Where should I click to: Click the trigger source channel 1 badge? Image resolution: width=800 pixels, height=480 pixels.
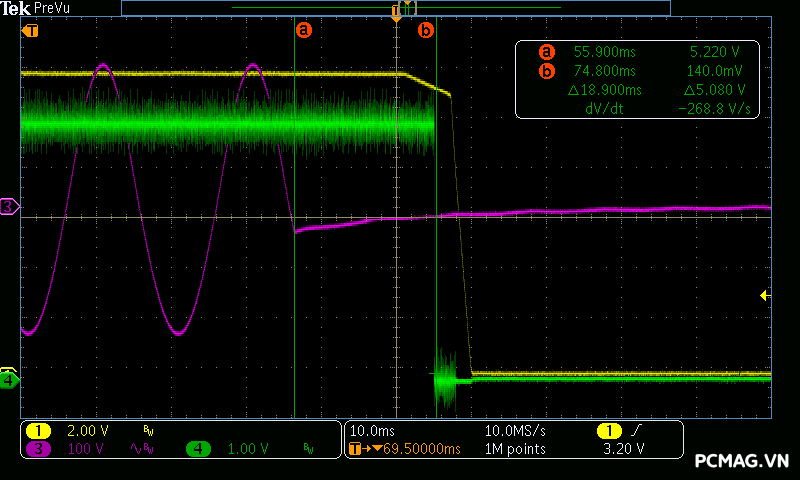[x=609, y=431]
